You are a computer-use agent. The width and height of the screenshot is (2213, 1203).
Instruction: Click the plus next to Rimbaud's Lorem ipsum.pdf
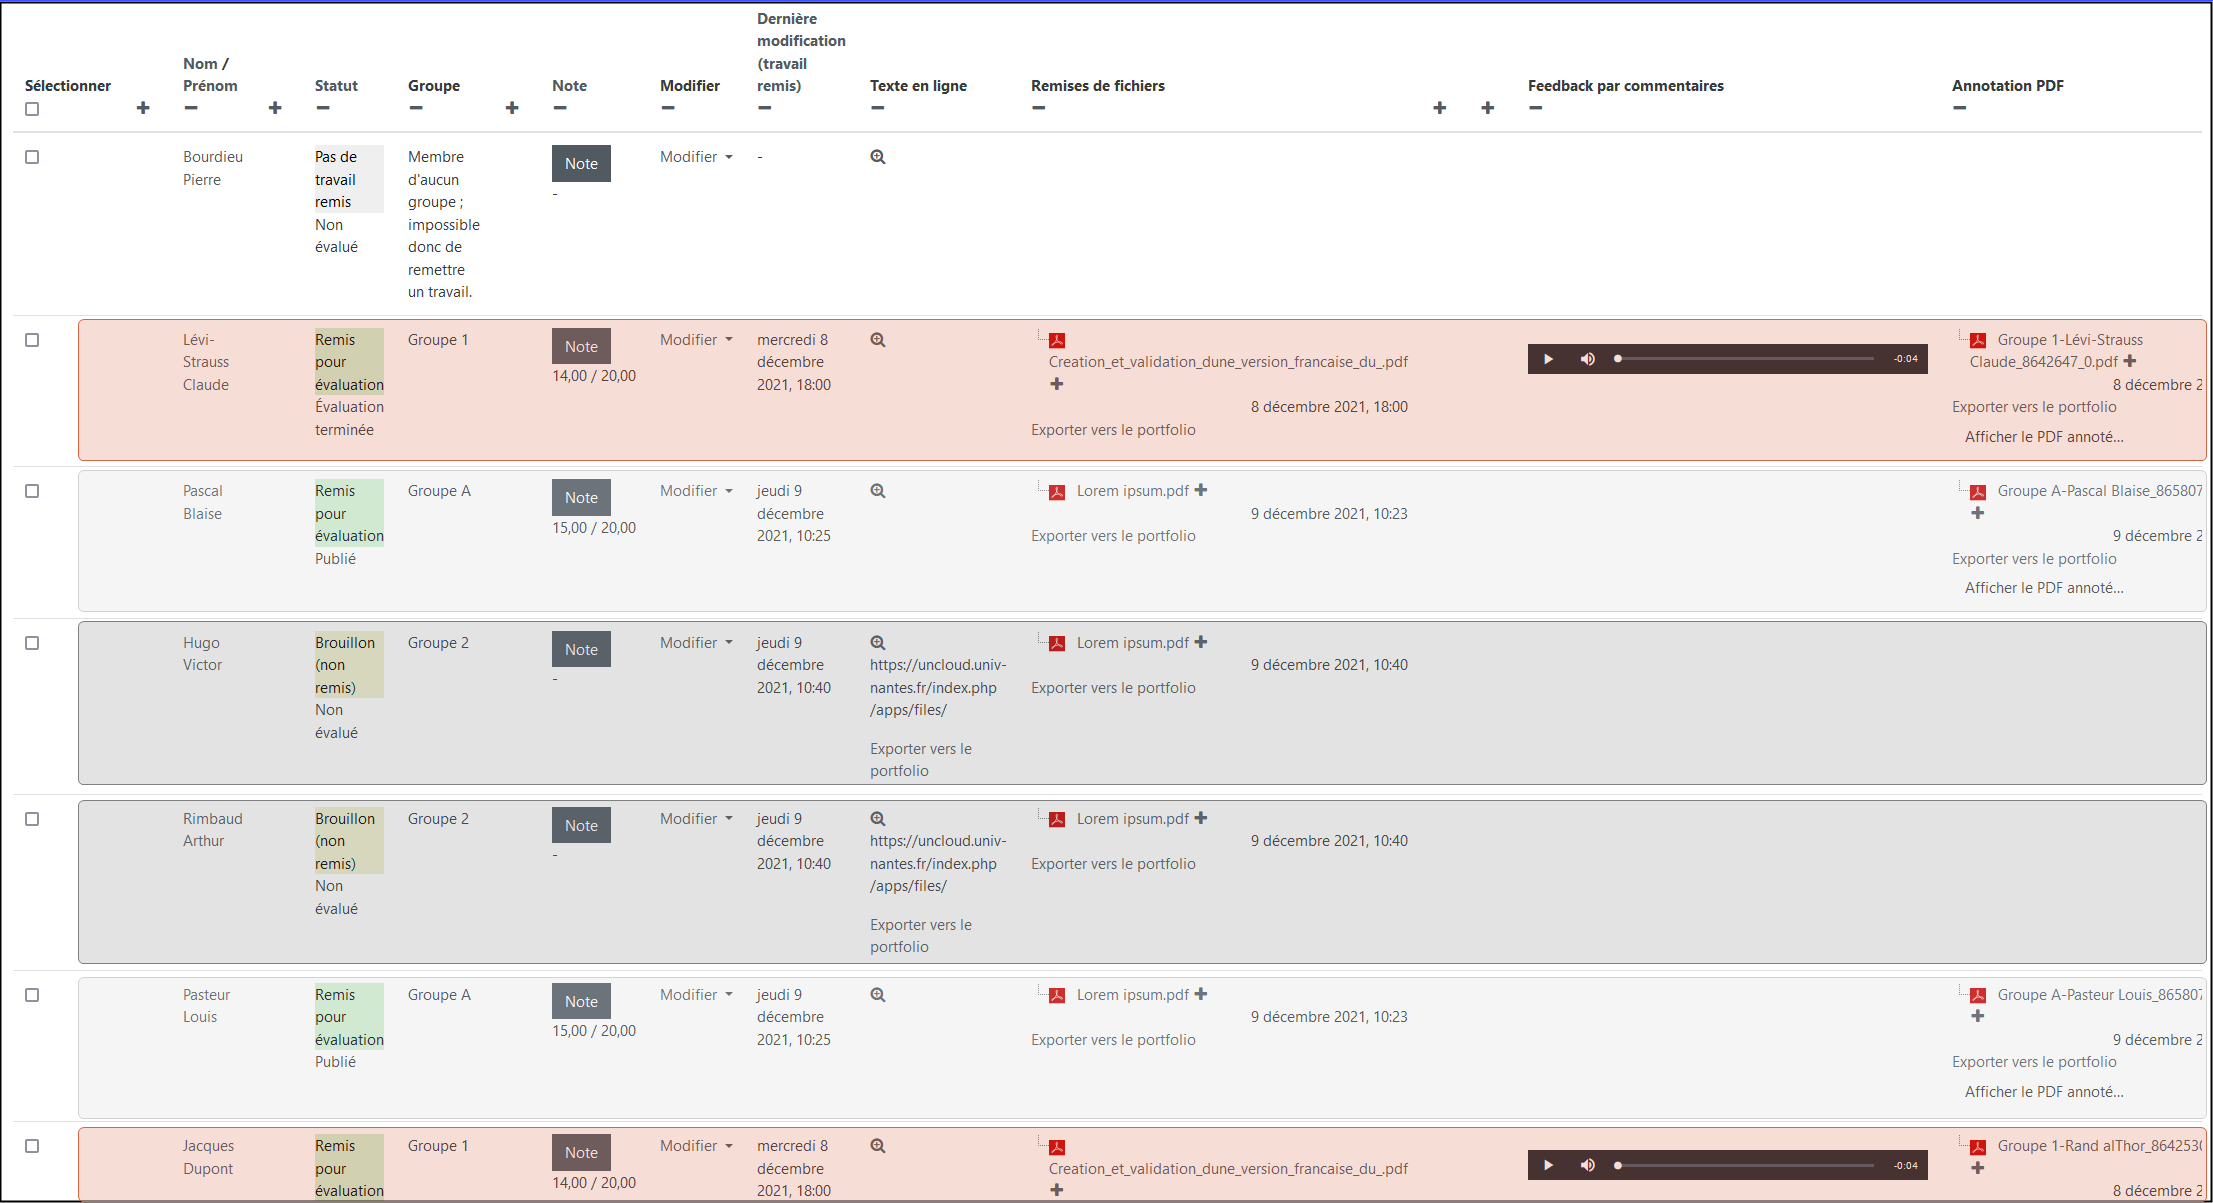coord(1201,818)
